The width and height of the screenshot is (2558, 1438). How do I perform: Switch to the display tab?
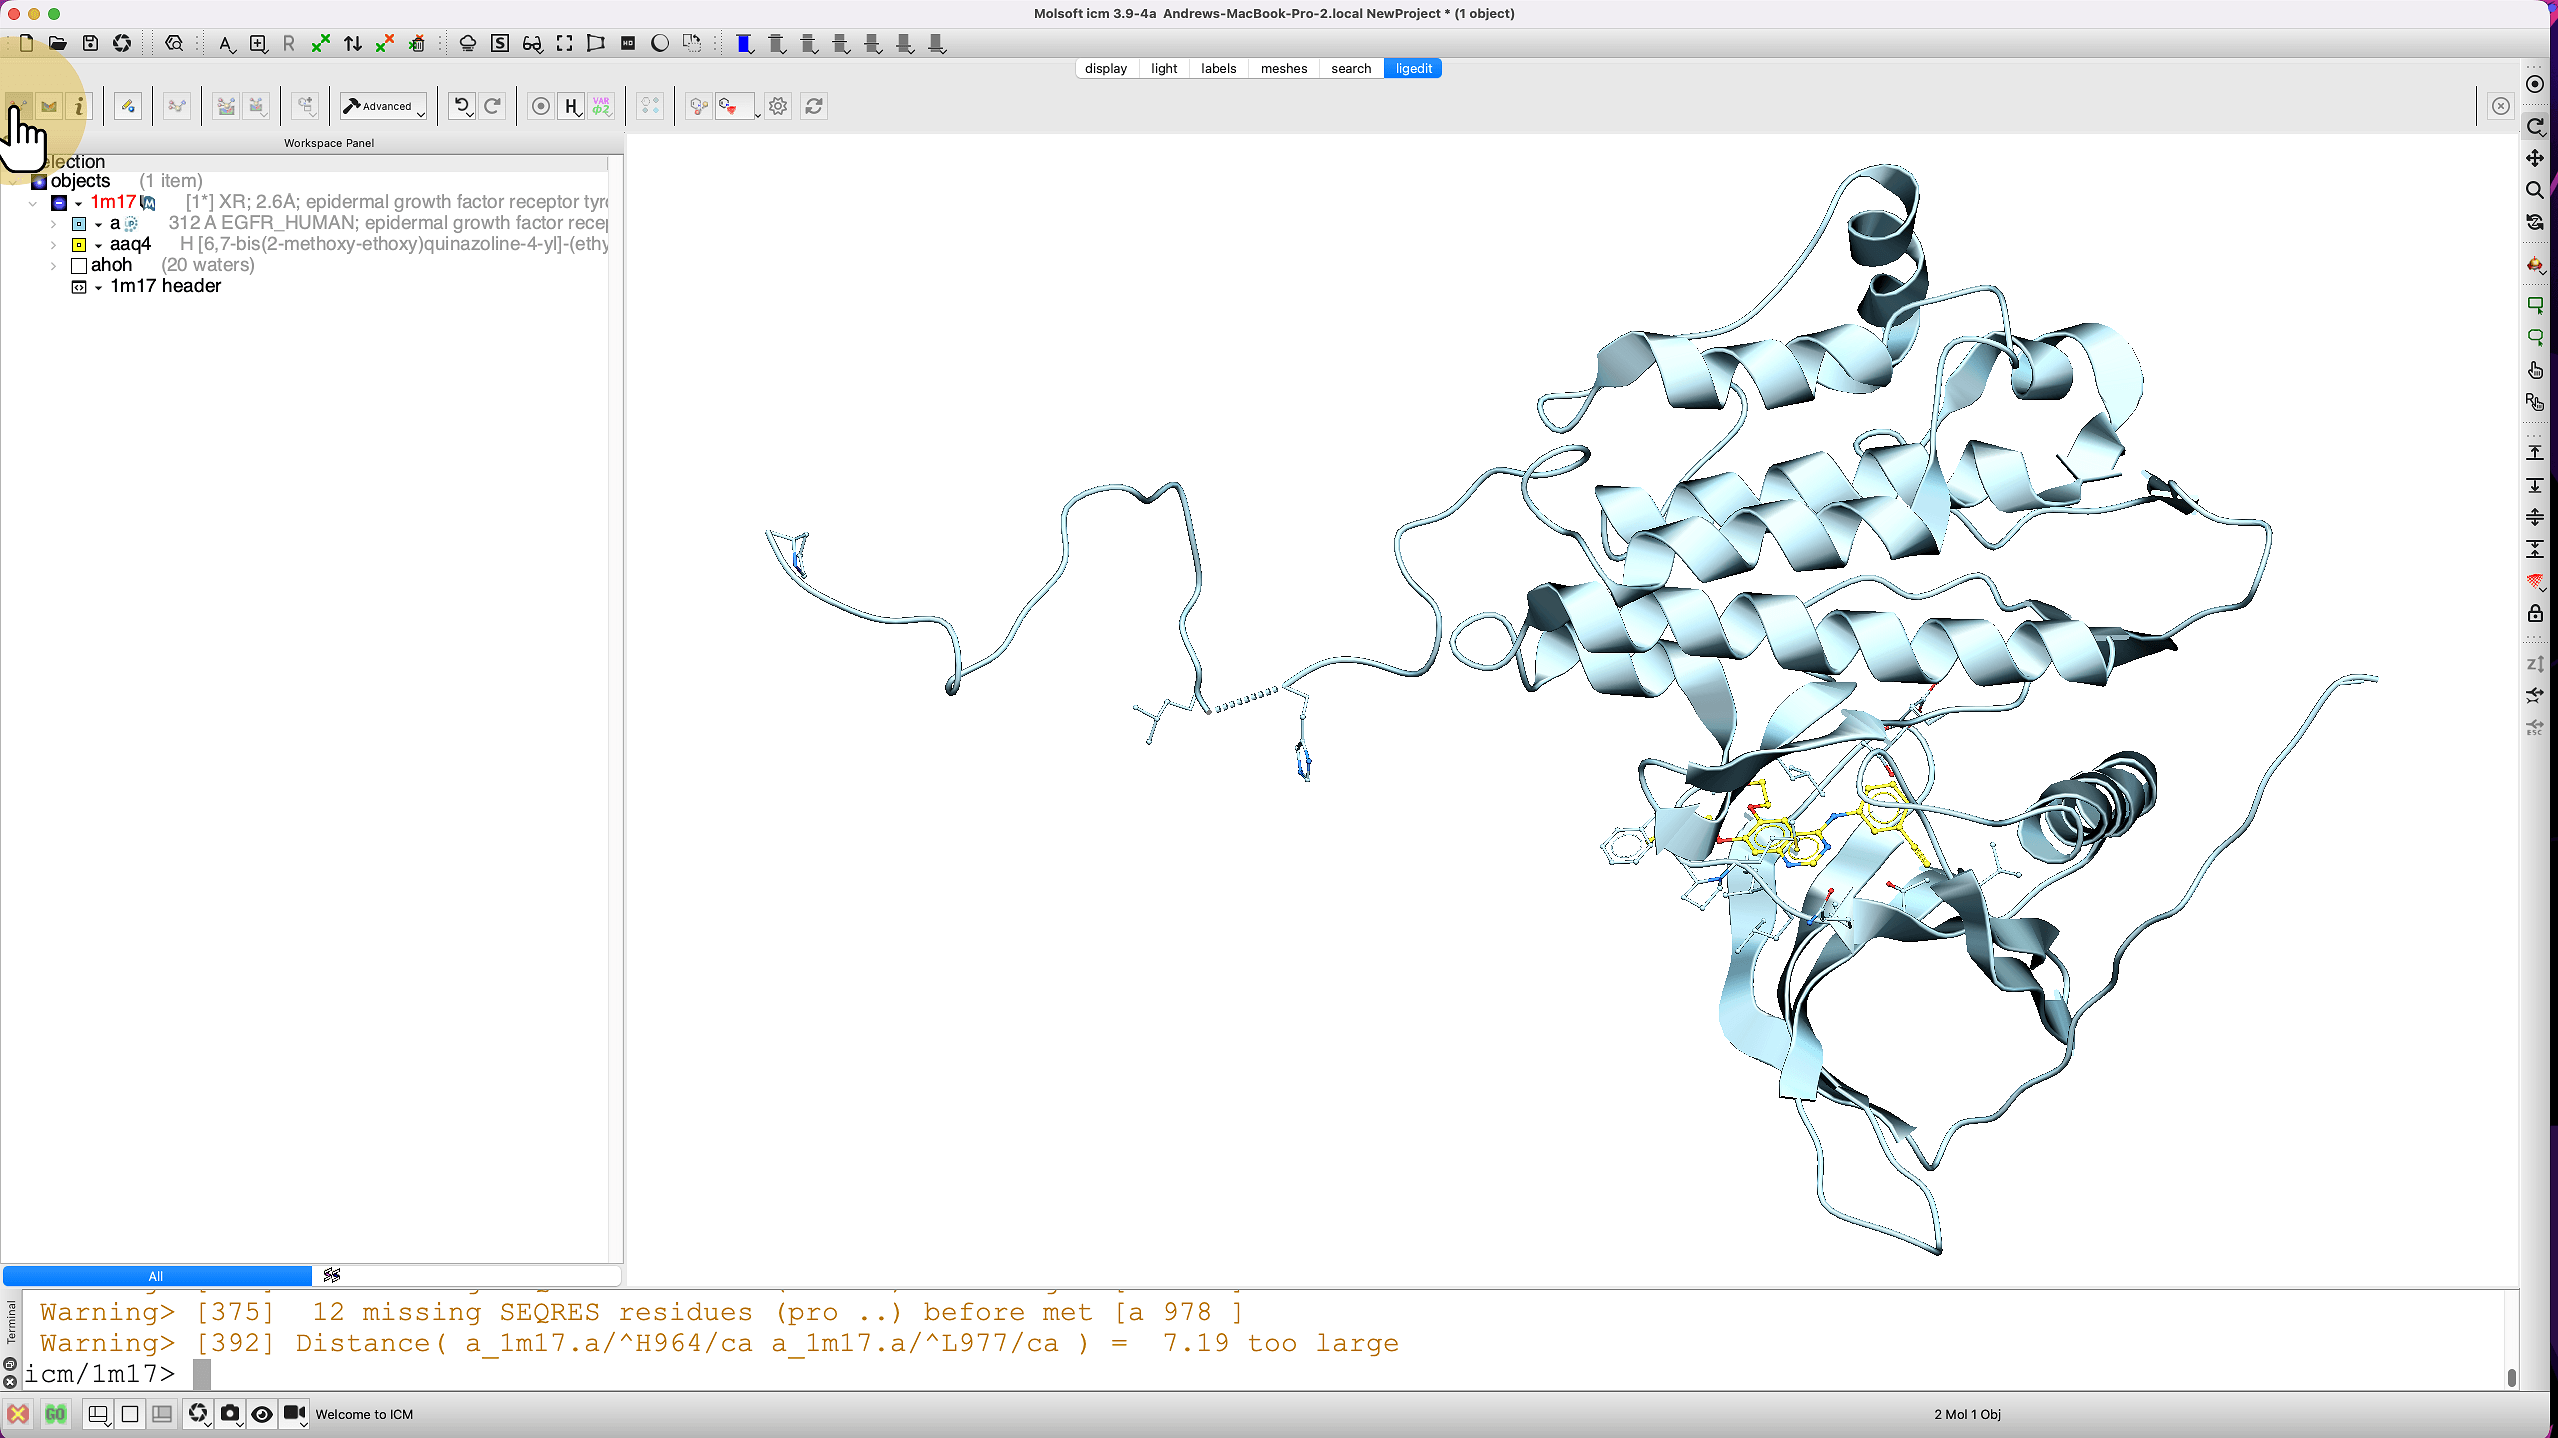tap(1105, 68)
